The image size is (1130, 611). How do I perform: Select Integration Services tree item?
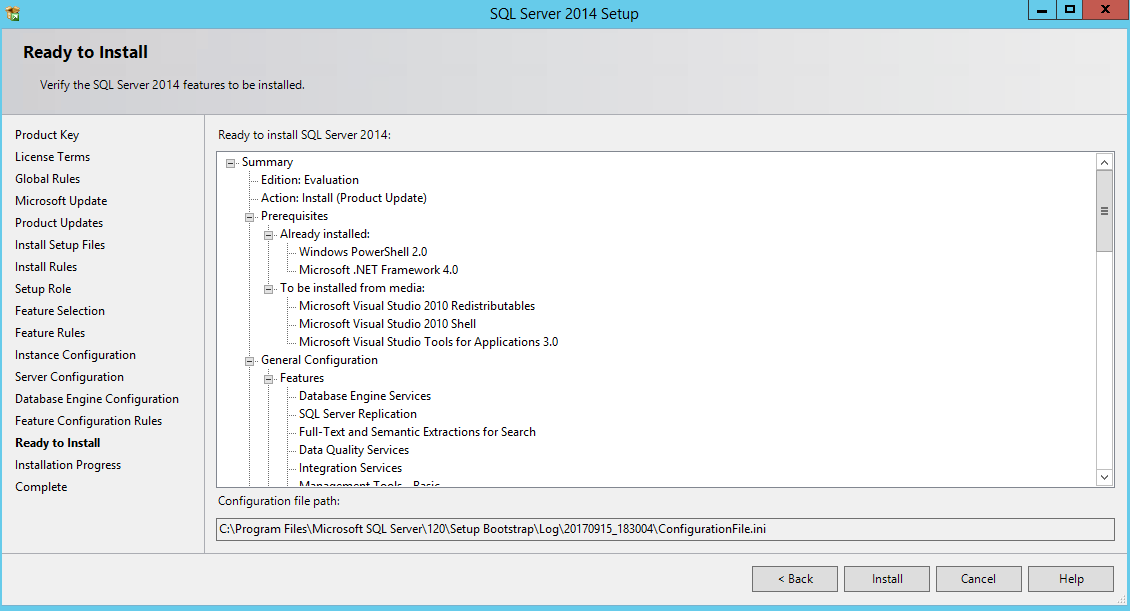point(350,468)
